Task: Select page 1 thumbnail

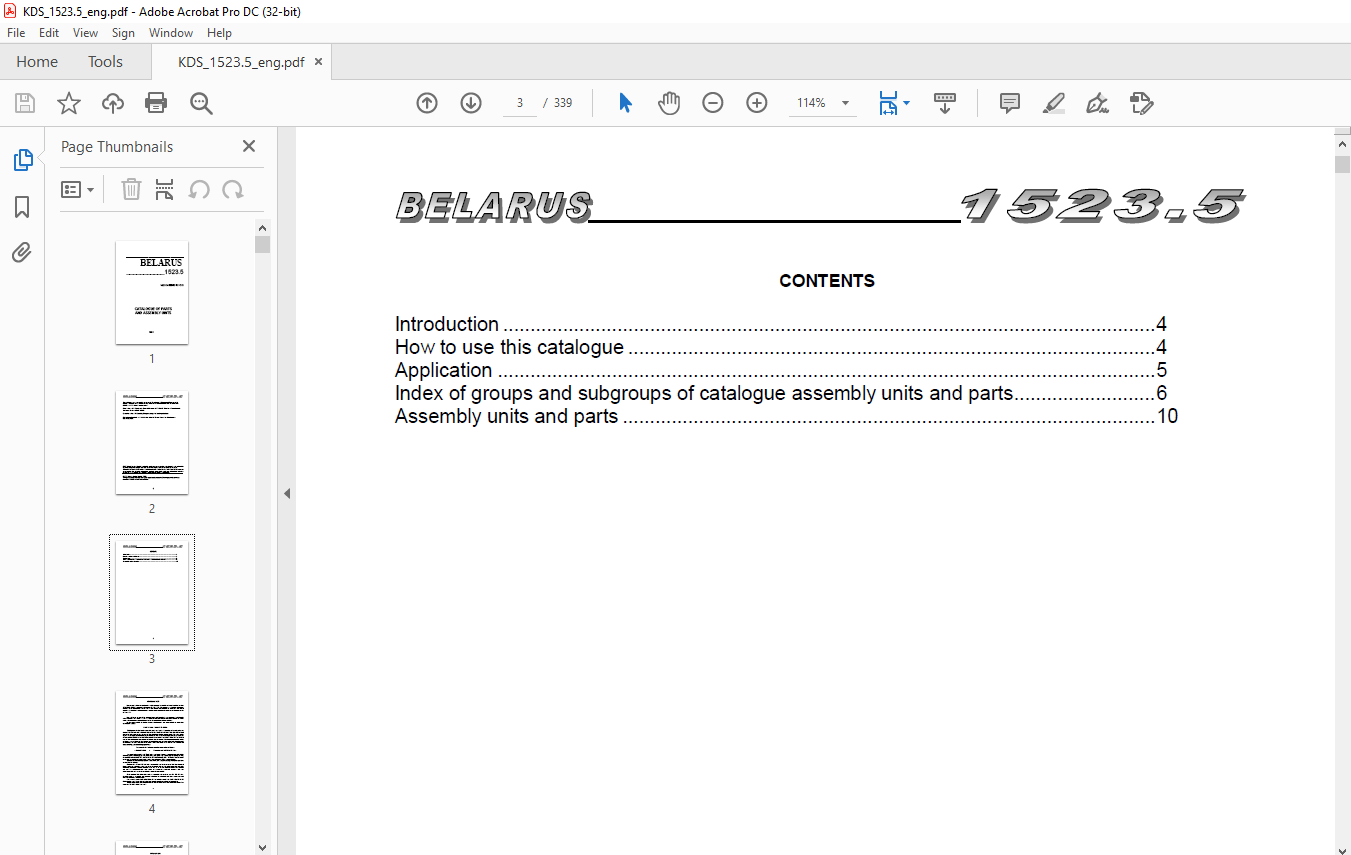Action: coord(152,292)
